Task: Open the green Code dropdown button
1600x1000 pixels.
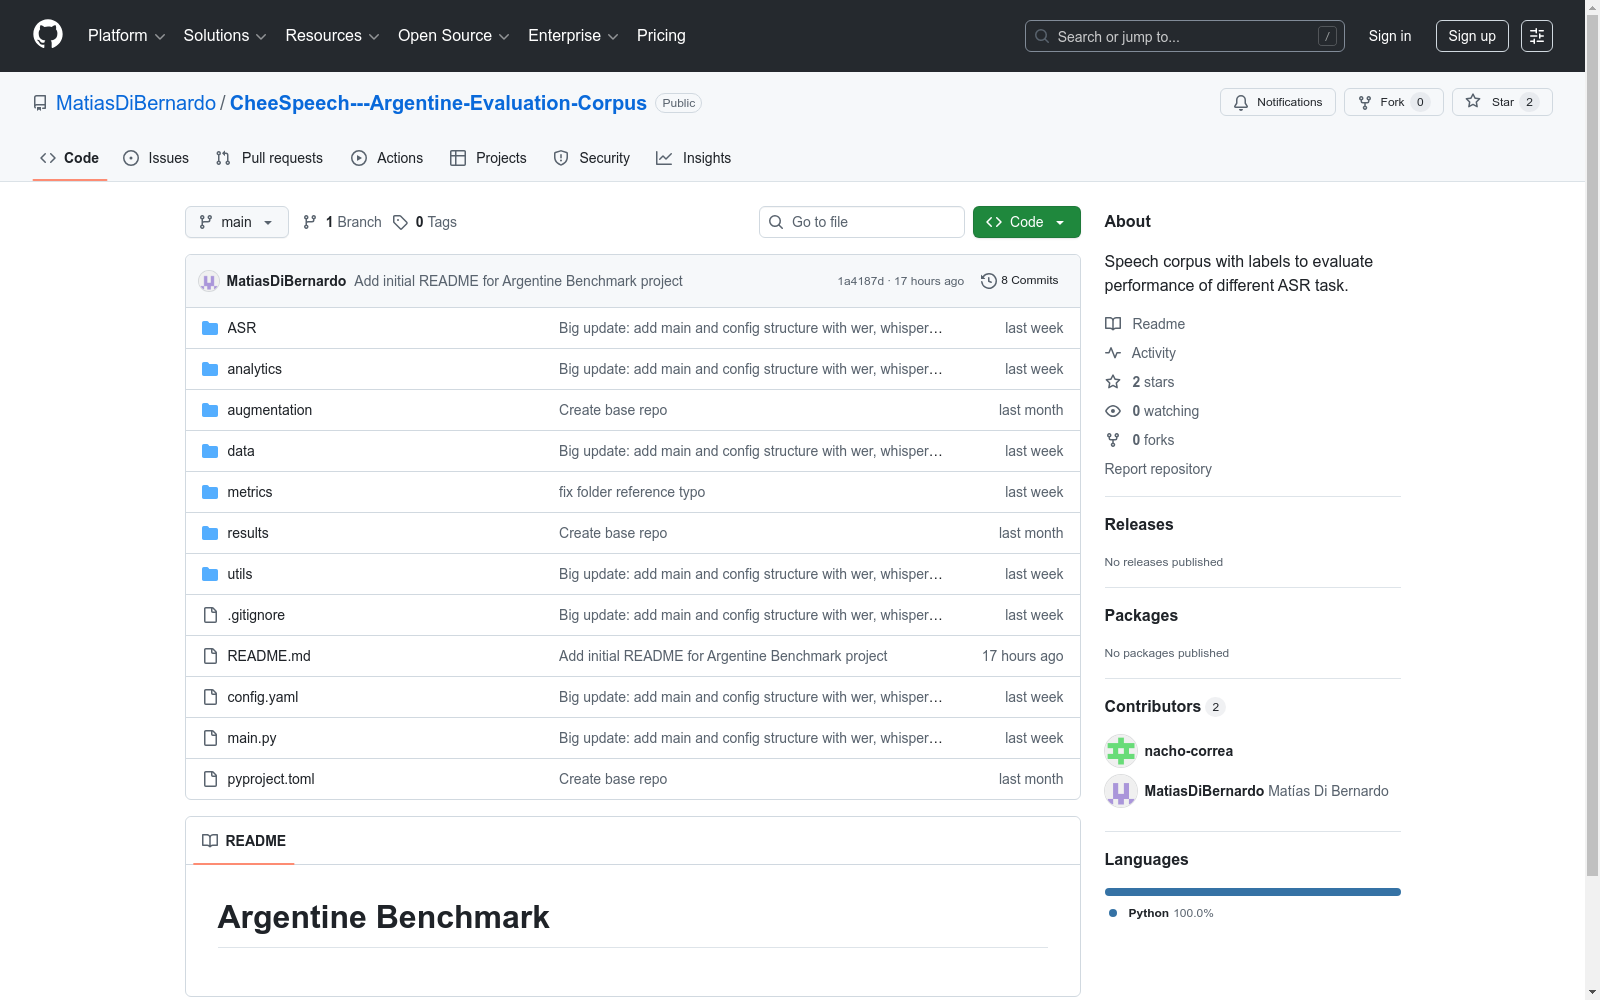Action: tap(1026, 222)
